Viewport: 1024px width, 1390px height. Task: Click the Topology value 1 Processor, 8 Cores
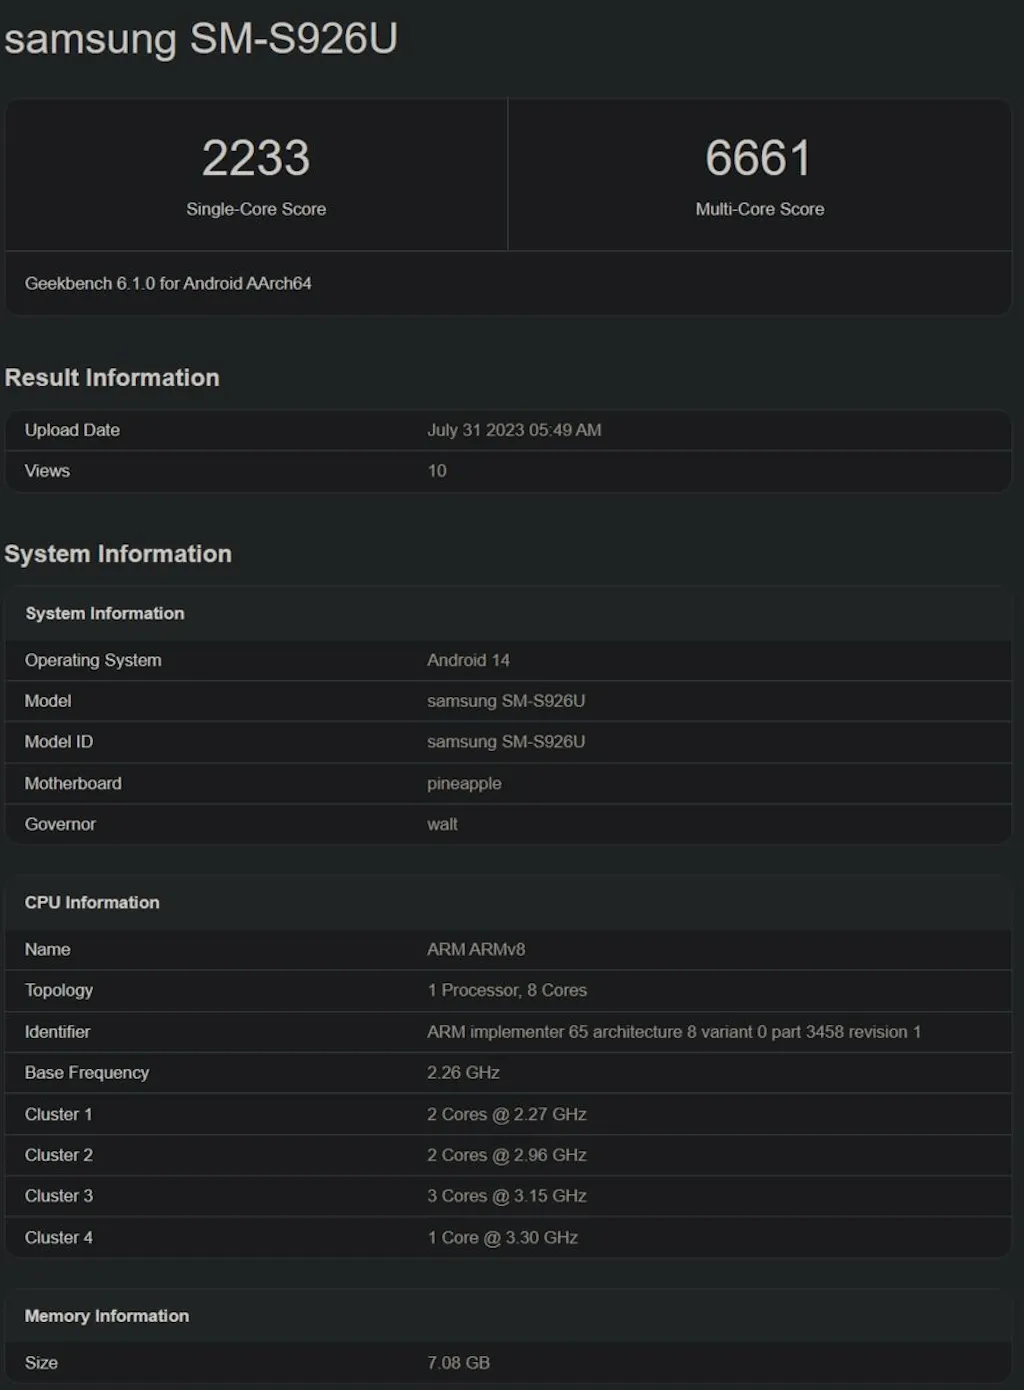coord(507,990)
